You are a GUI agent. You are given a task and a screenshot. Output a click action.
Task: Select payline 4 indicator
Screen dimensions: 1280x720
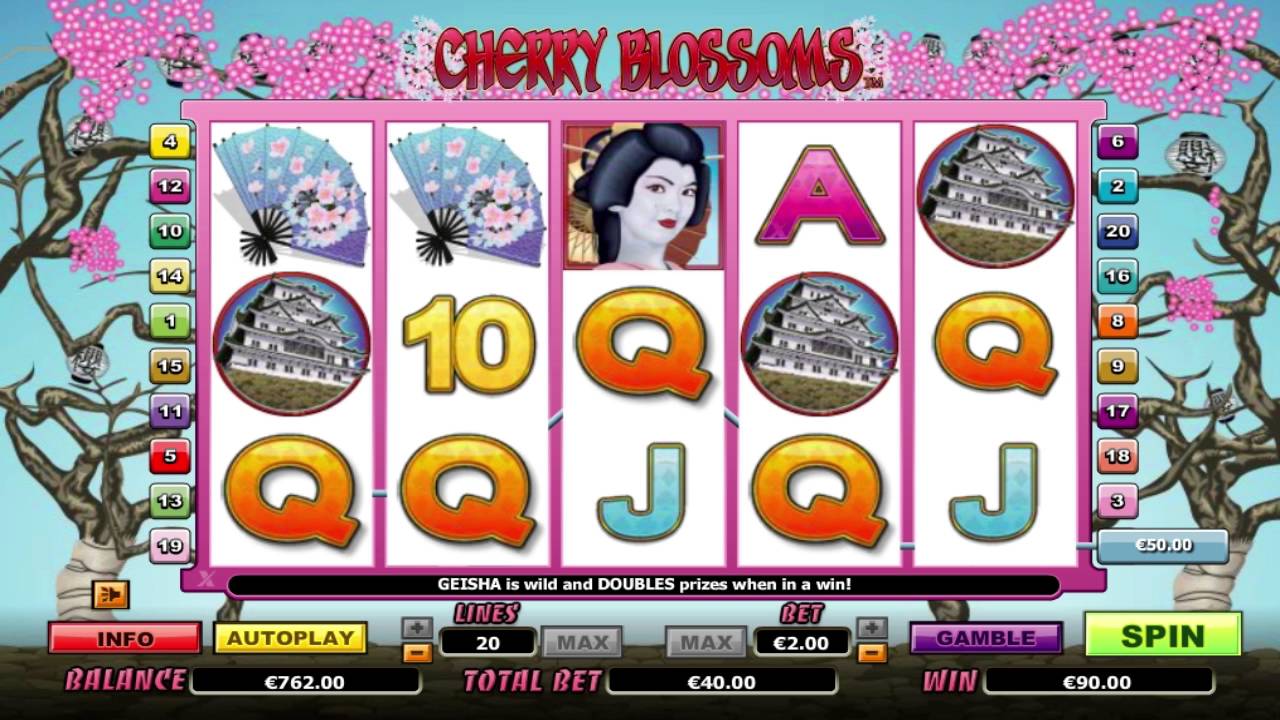[169, 142]
